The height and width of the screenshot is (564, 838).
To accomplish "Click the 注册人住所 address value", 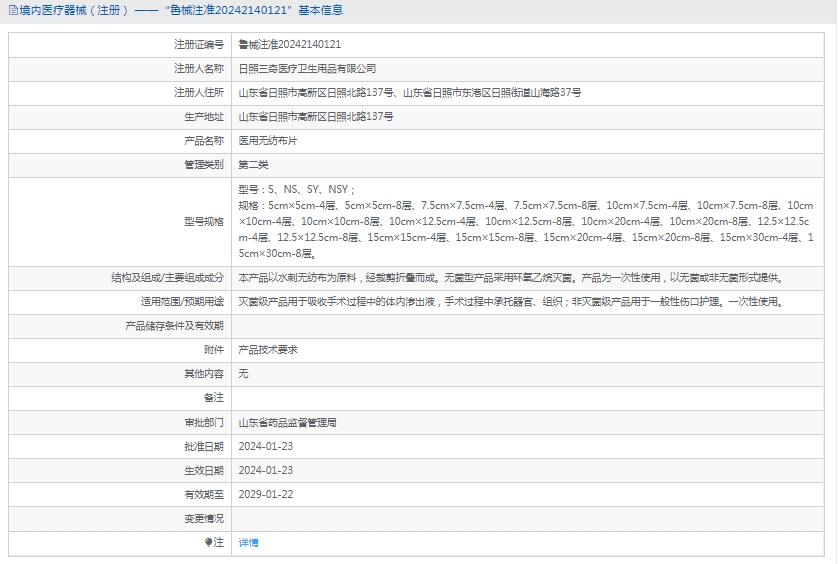I will tap(409, 93).
